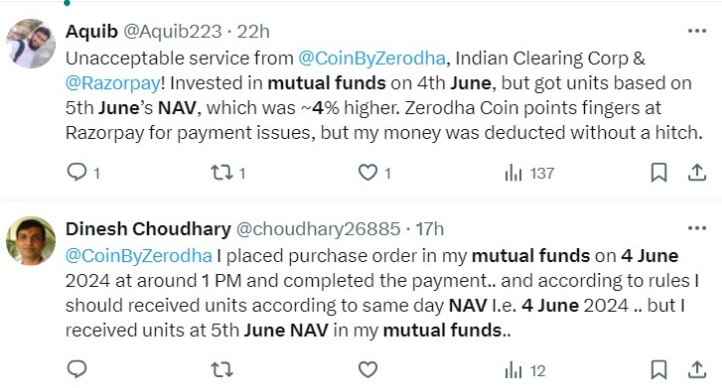Reply to Dinesh Choudhary's tweet
Screen dimensions: 722x388
click(x=77, y=369)
